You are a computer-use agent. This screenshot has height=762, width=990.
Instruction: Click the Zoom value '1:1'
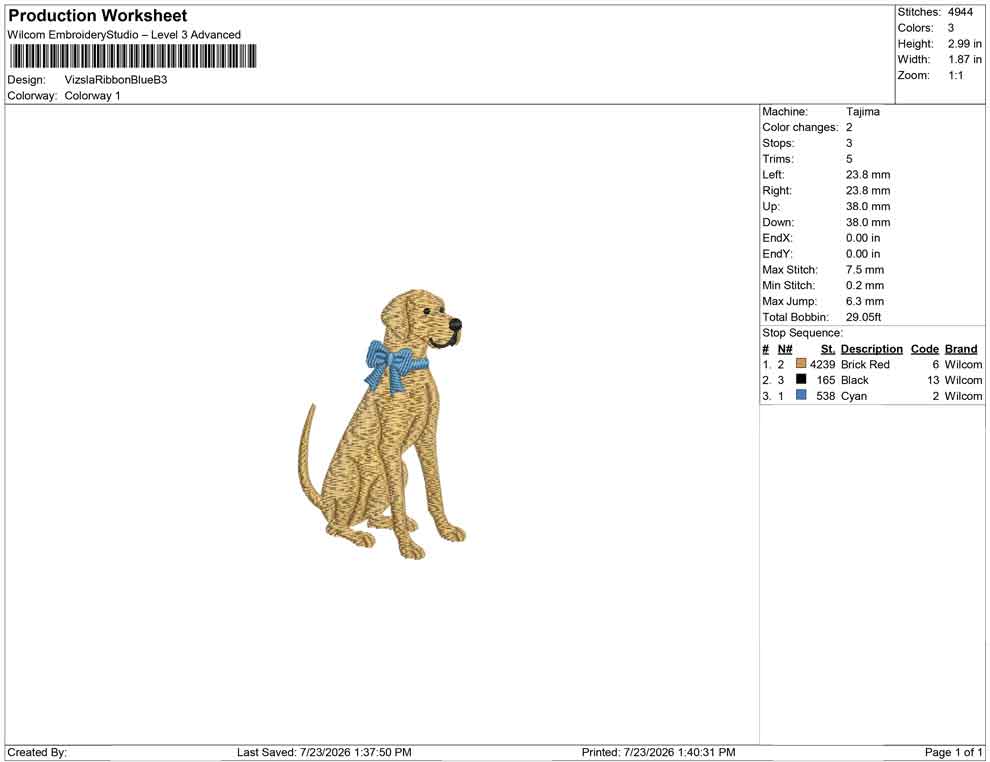[x=956, y=75]
